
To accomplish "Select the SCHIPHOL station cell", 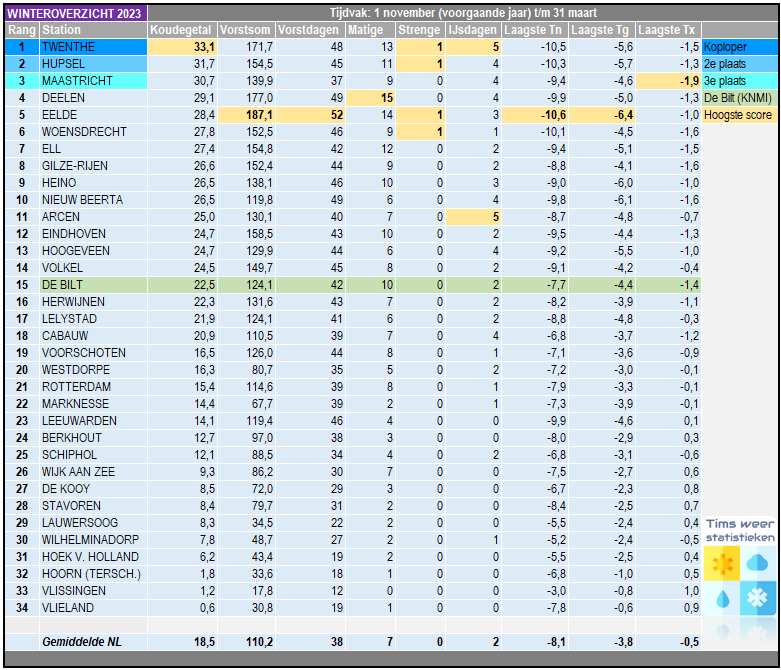I will pos(94,455).
